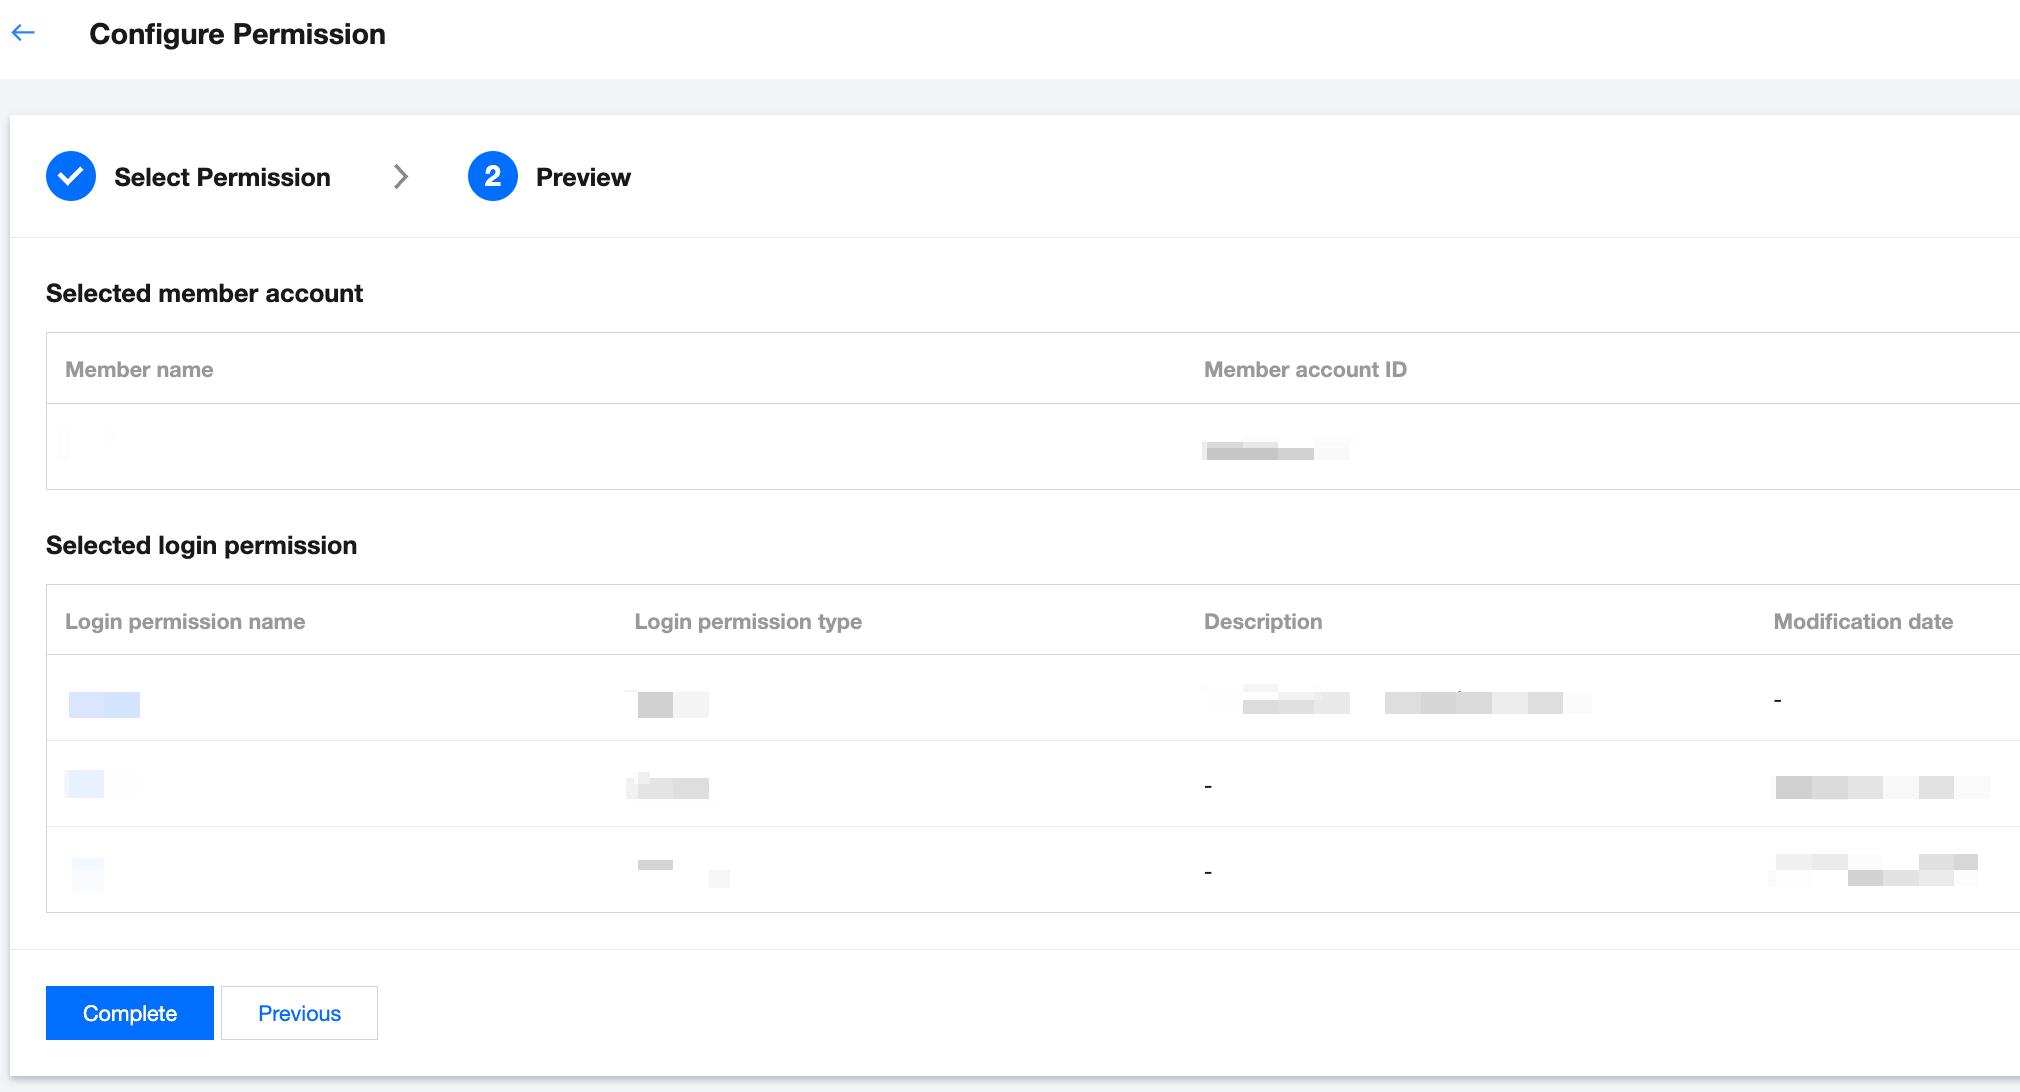
Task: Open the first login permission name link
Action: [104, 704]
